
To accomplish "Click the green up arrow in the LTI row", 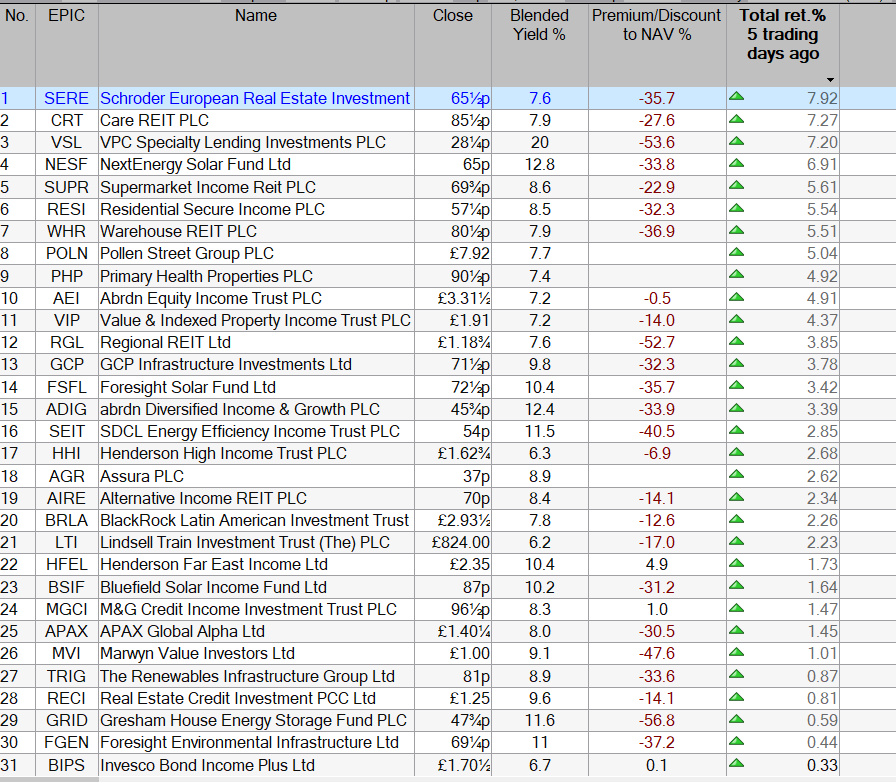I will coord(737,541).
